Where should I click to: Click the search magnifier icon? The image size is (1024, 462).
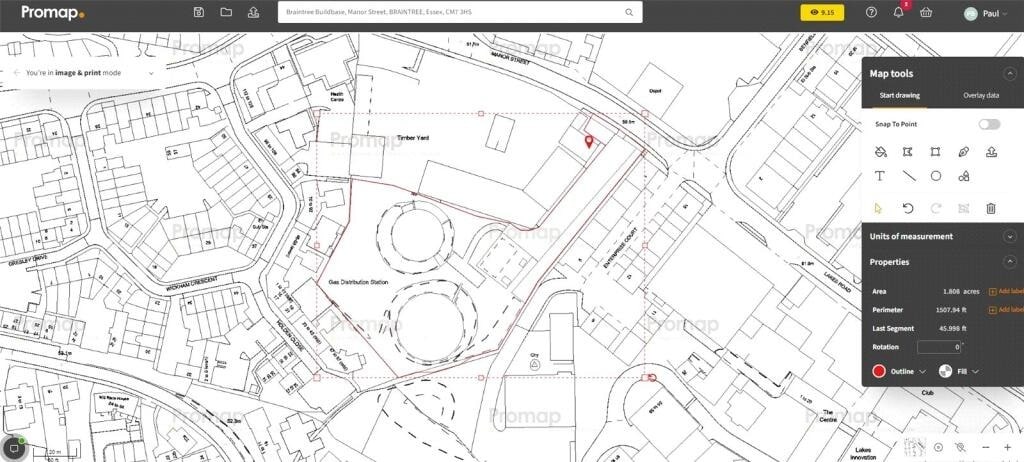coord(629,12)
